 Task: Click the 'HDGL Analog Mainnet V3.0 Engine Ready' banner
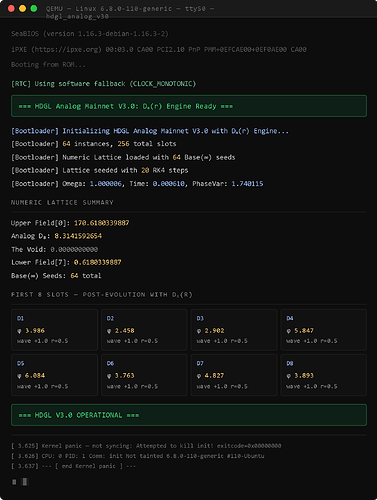[189, 106]
